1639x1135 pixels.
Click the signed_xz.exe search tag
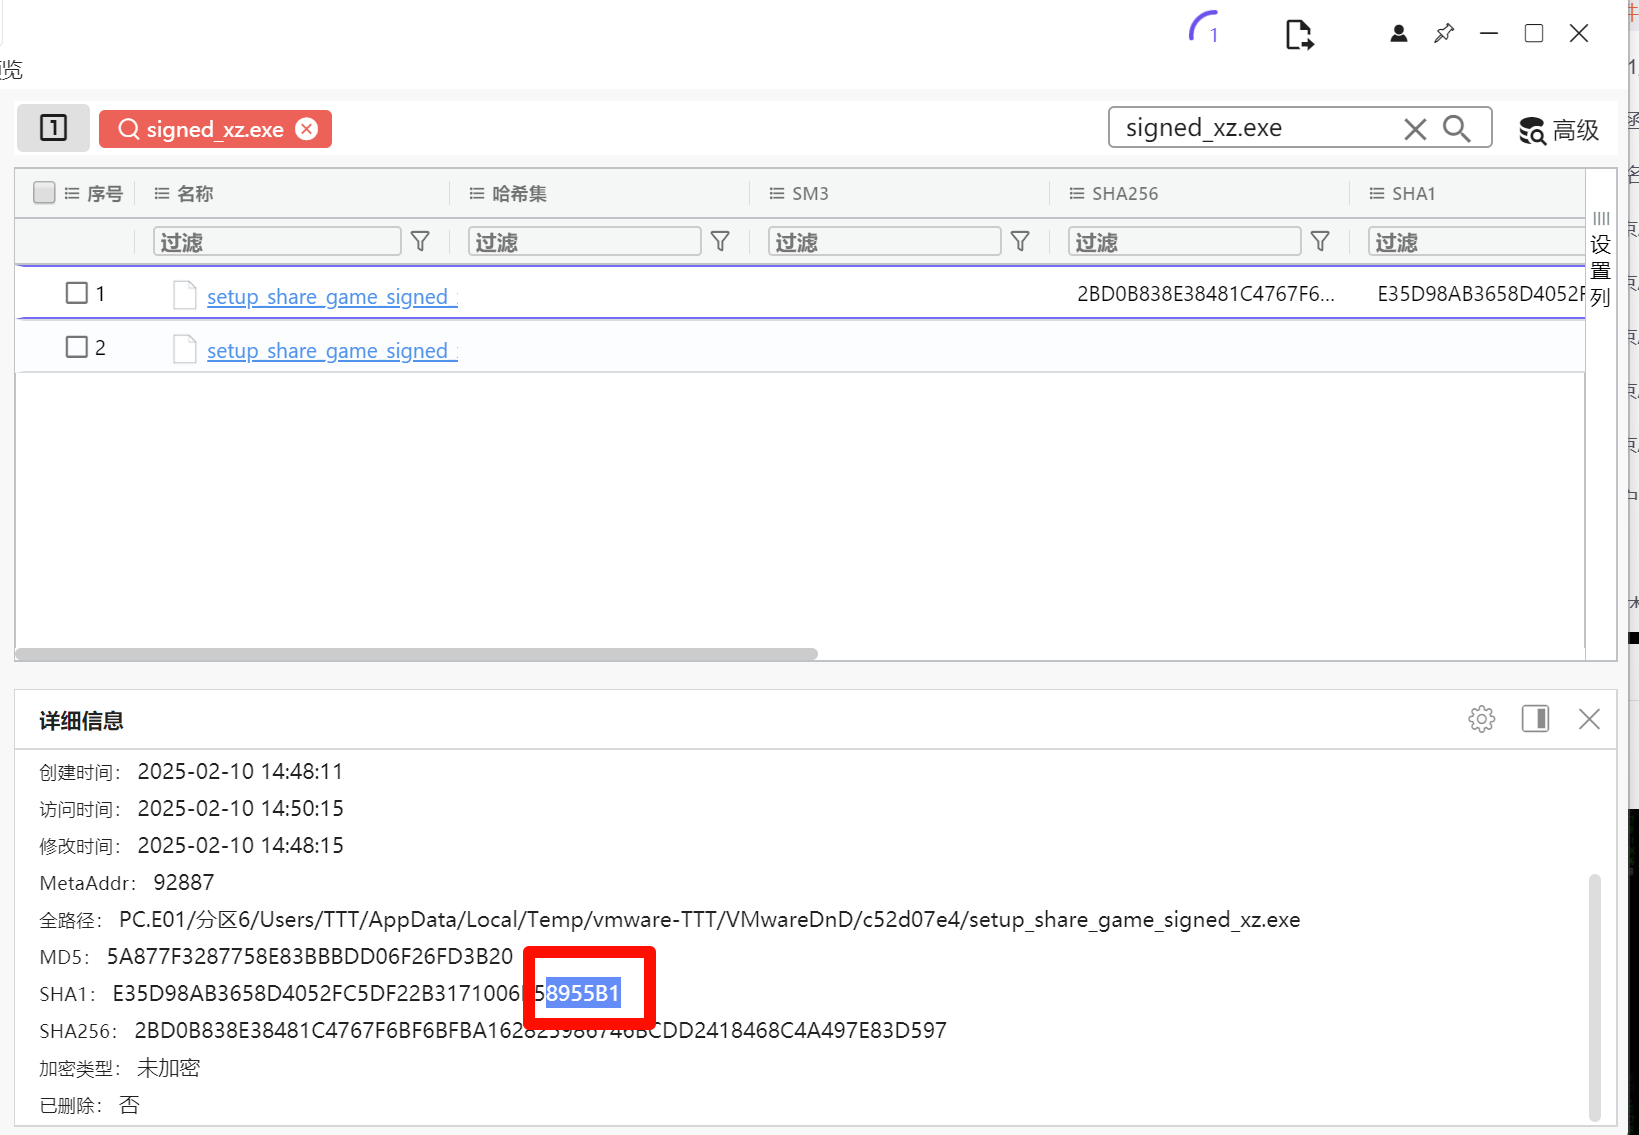click(215, 129)
